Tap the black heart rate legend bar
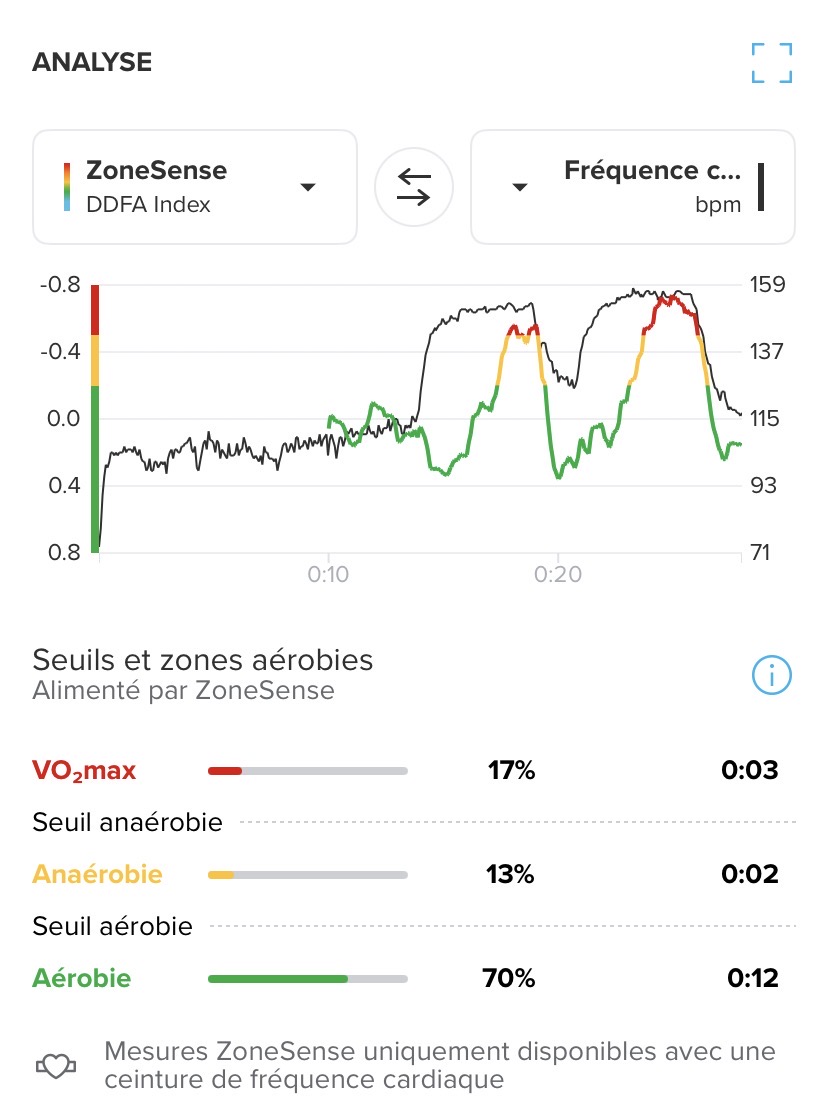828x1104 pixels. pos(761,186)
